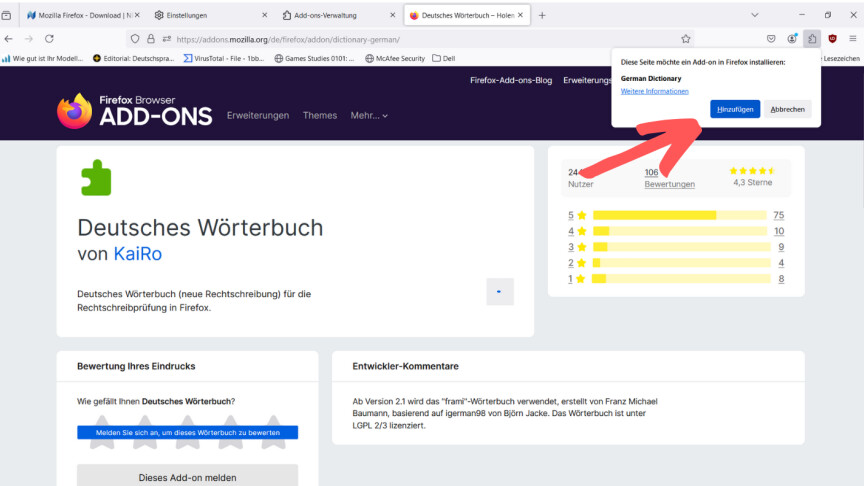Open the Dell bookmarks folder
The width and height of the screenshot is (864, 486).
pos(444,58)
